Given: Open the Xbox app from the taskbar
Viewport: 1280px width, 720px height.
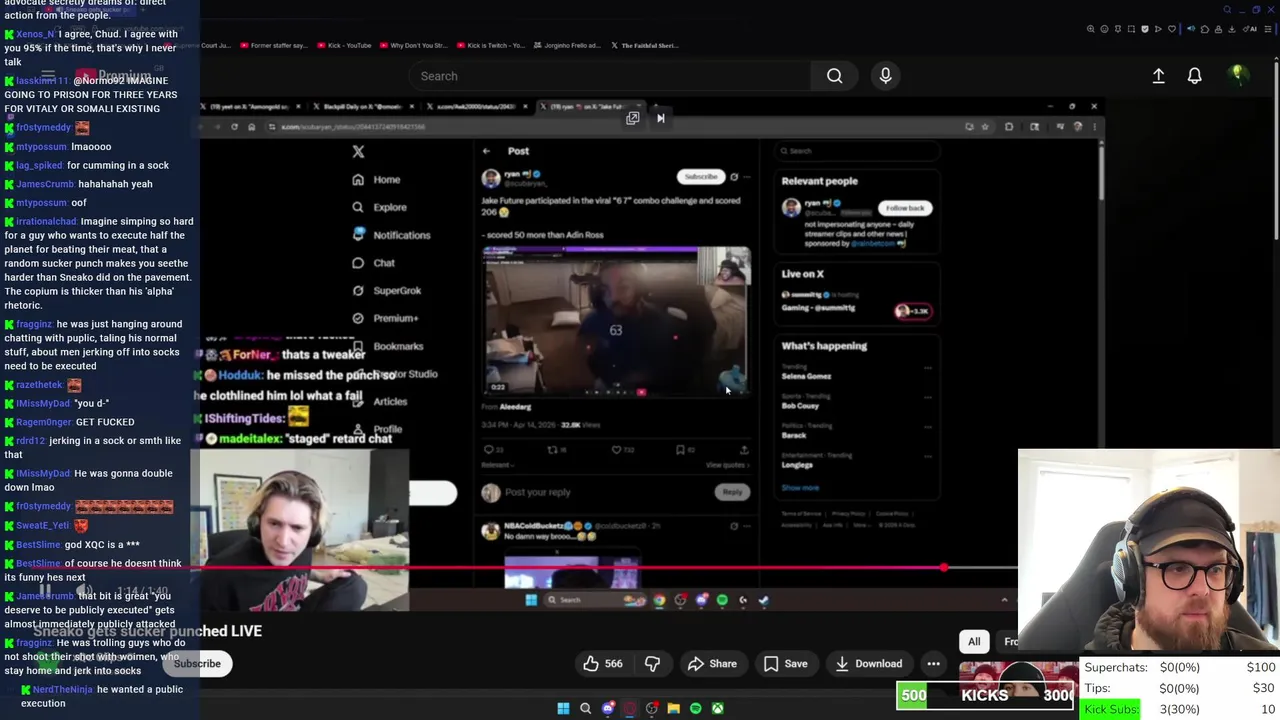Looking at the screenshot, I should (x=717, y=708).
